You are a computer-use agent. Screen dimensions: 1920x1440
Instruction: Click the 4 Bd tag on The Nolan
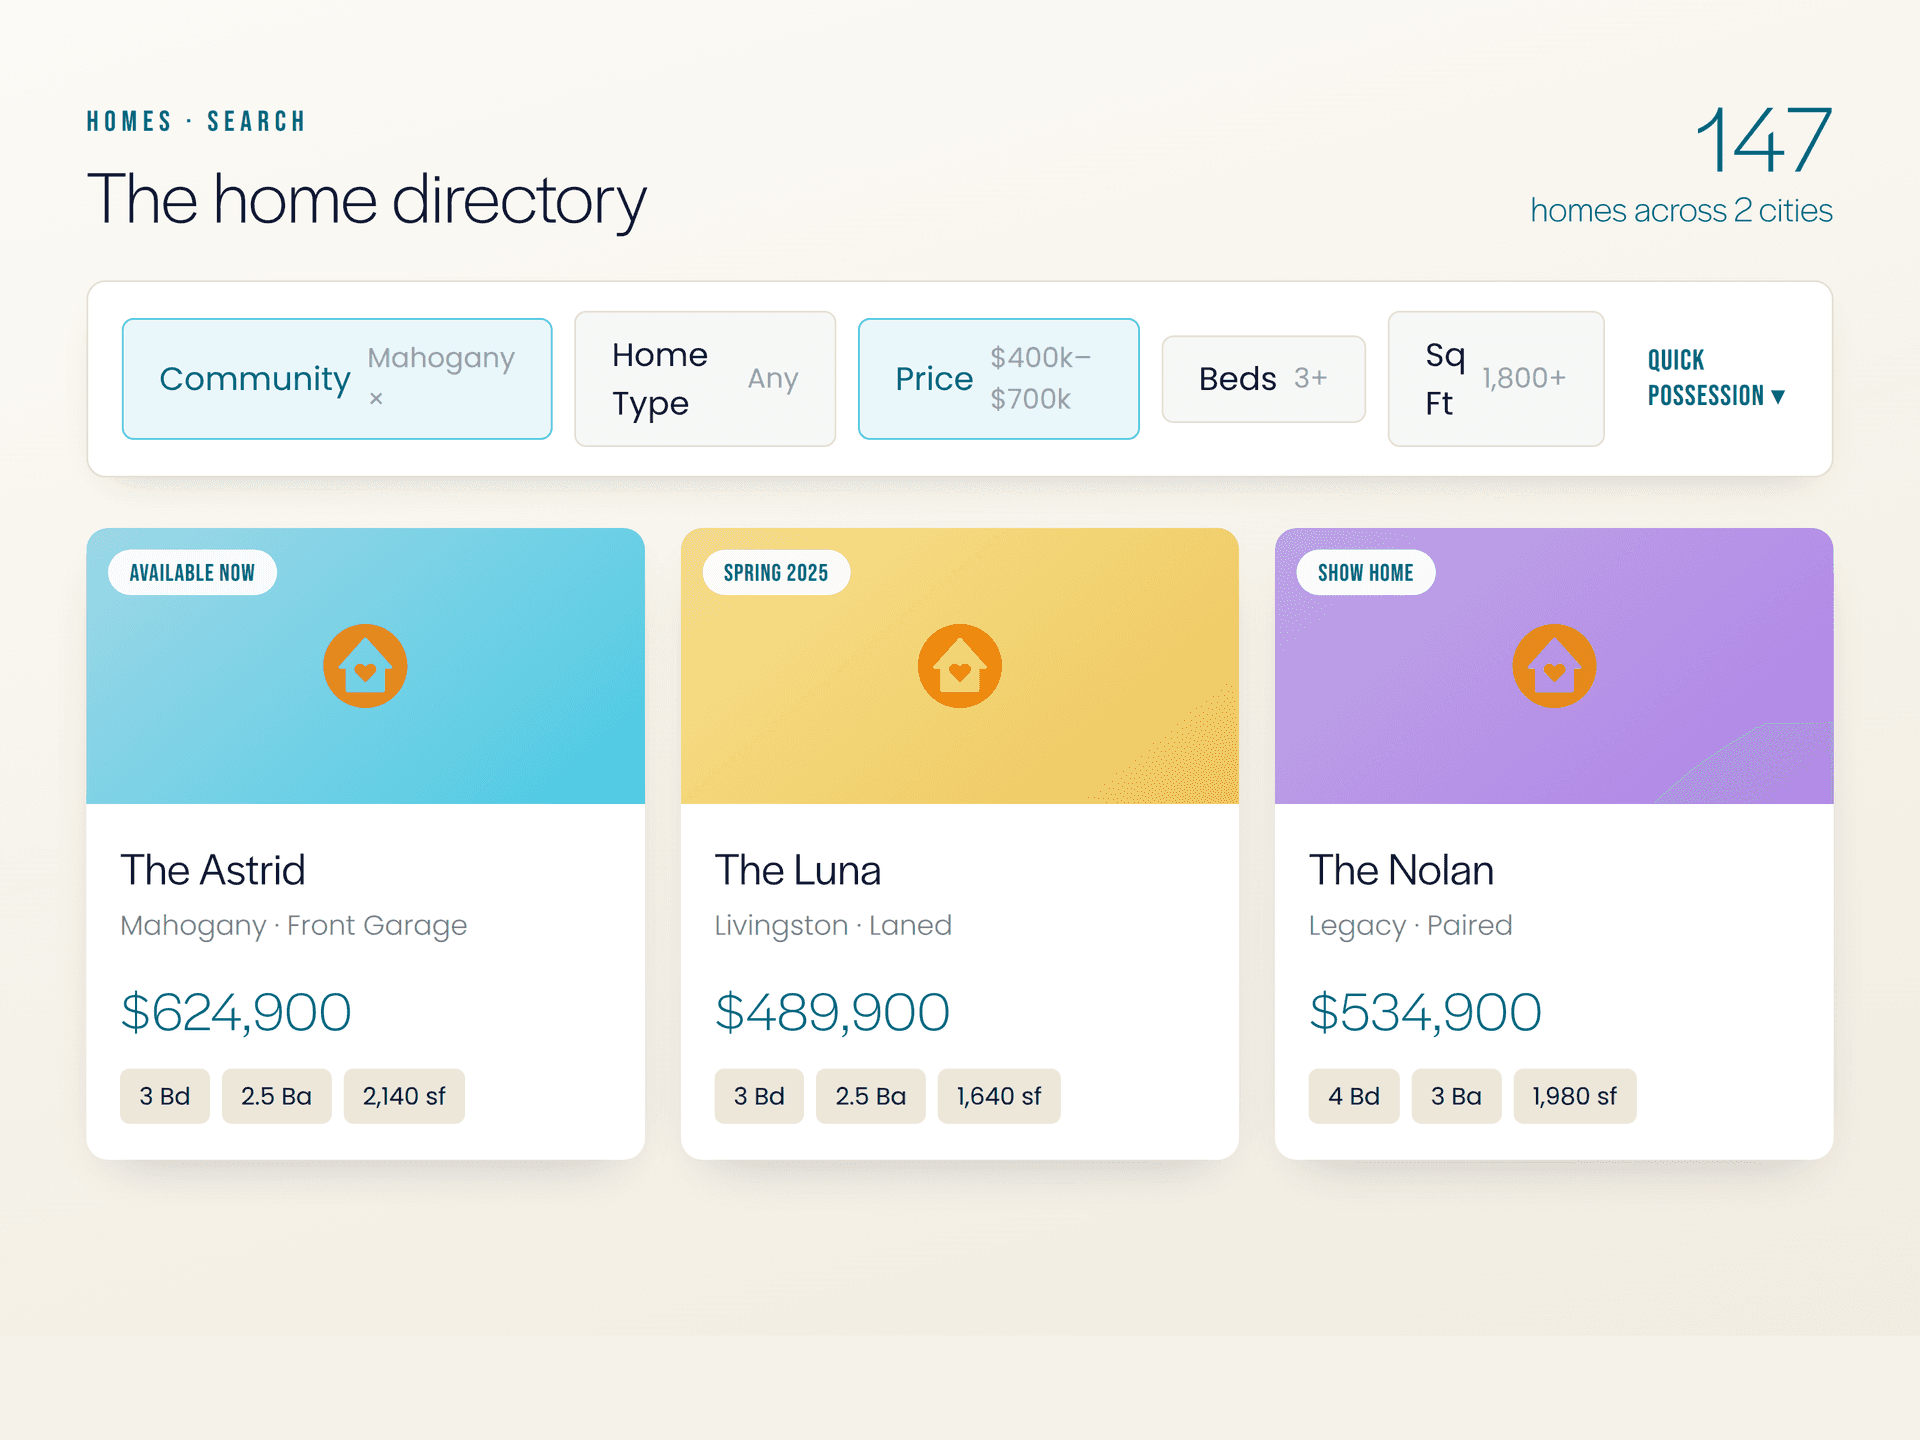point(1354,1096)
